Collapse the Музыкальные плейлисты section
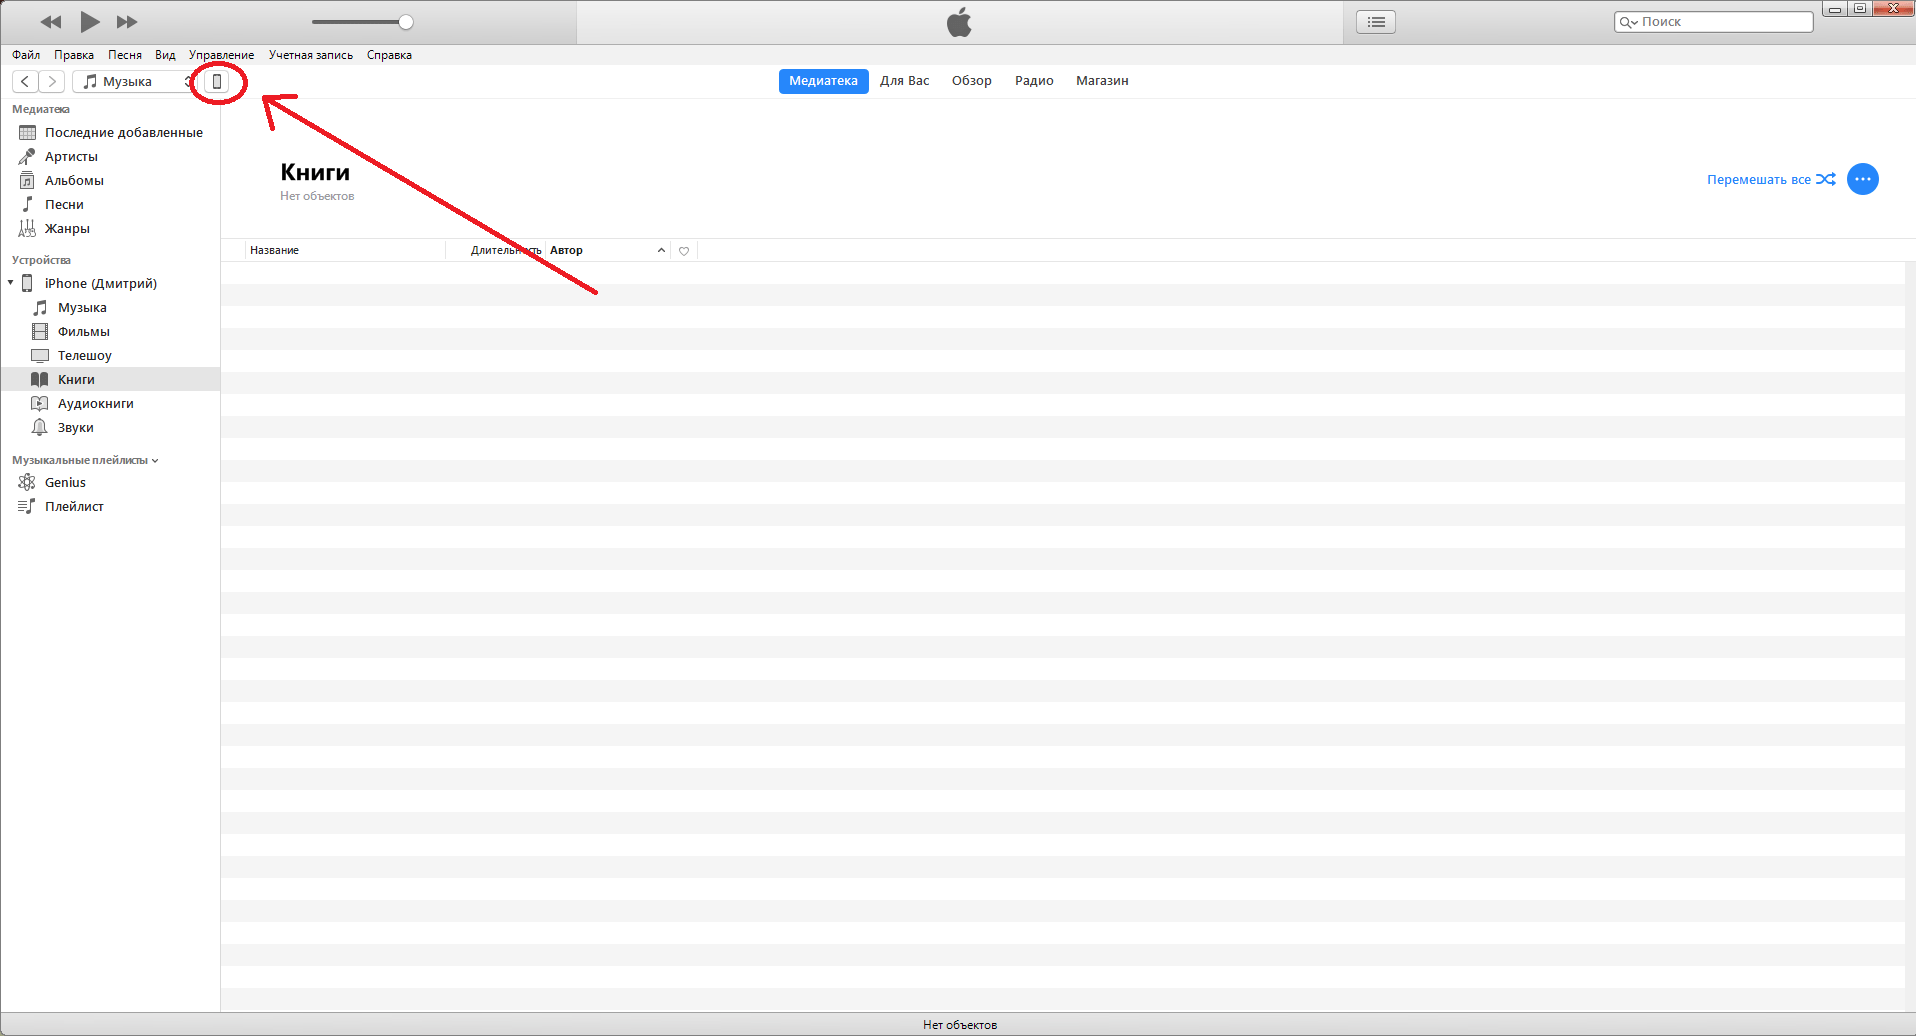Viewport: 1916px width, 1036px height. [x=155, y=461]
